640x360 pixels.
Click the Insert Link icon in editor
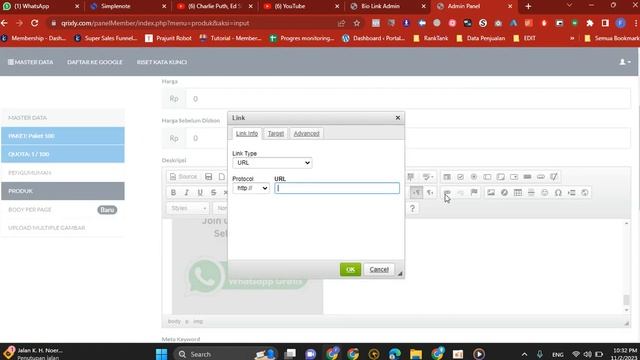point(447,193)
